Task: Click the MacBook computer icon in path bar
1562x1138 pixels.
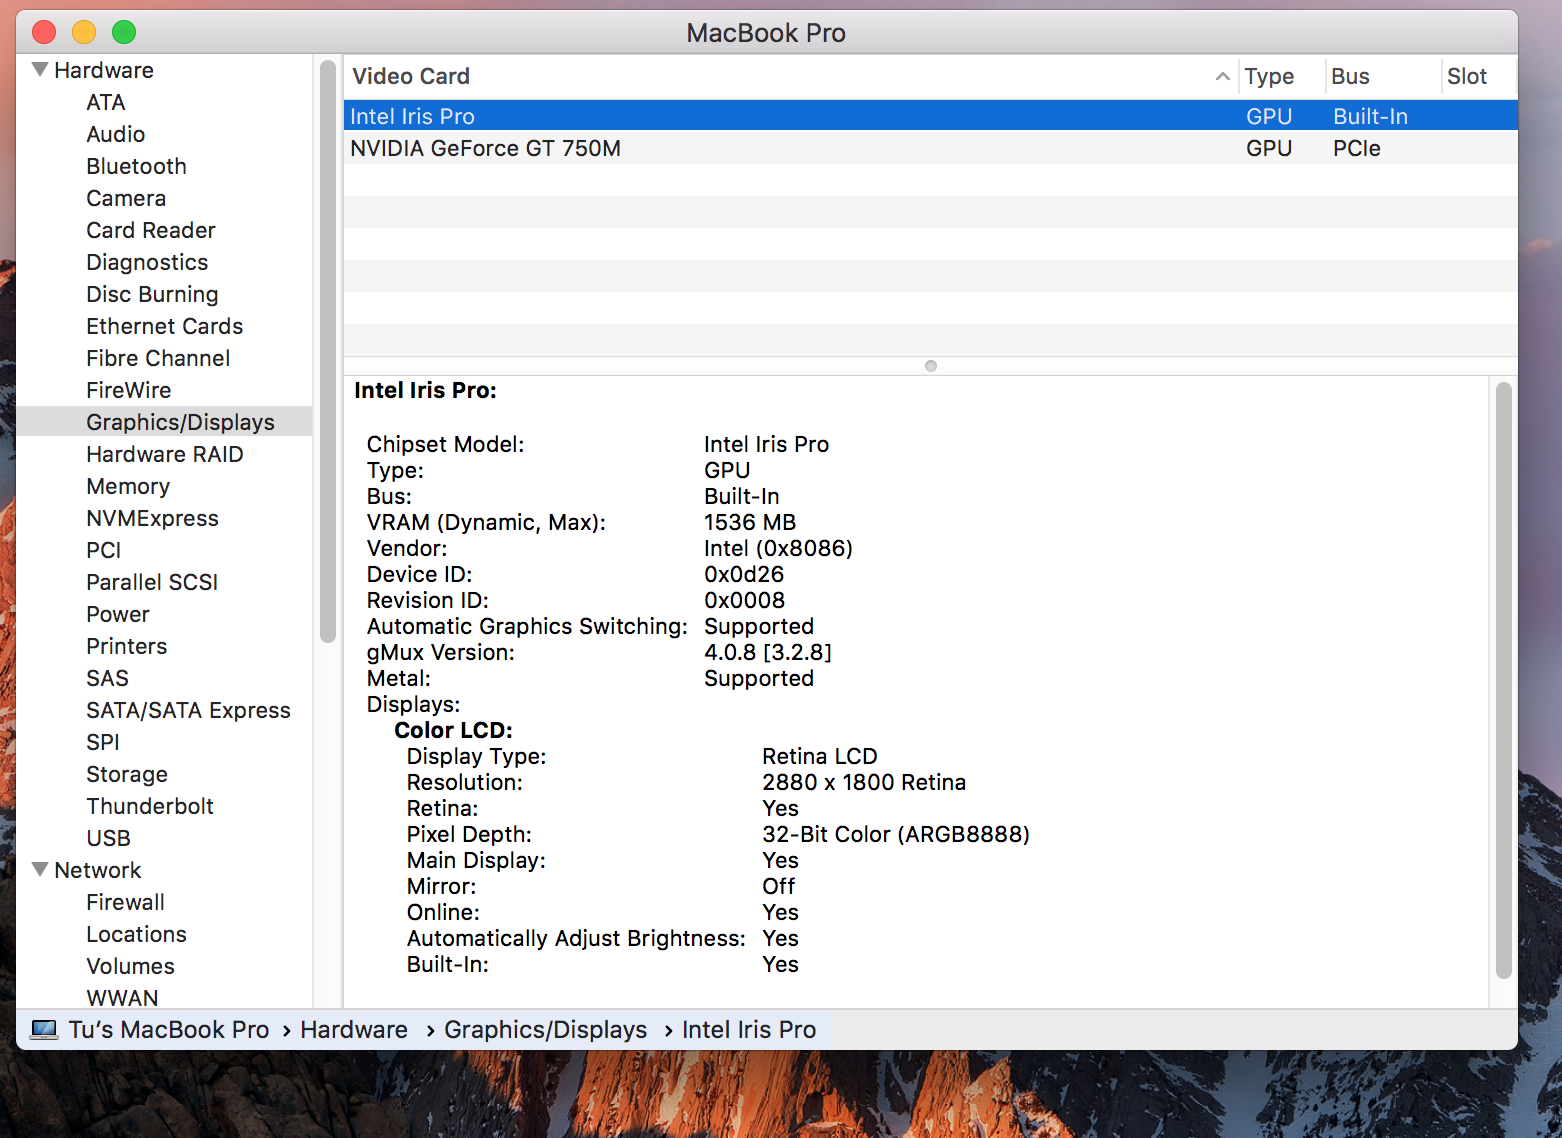Action: pyautogui.click(x=44, y=1029)
